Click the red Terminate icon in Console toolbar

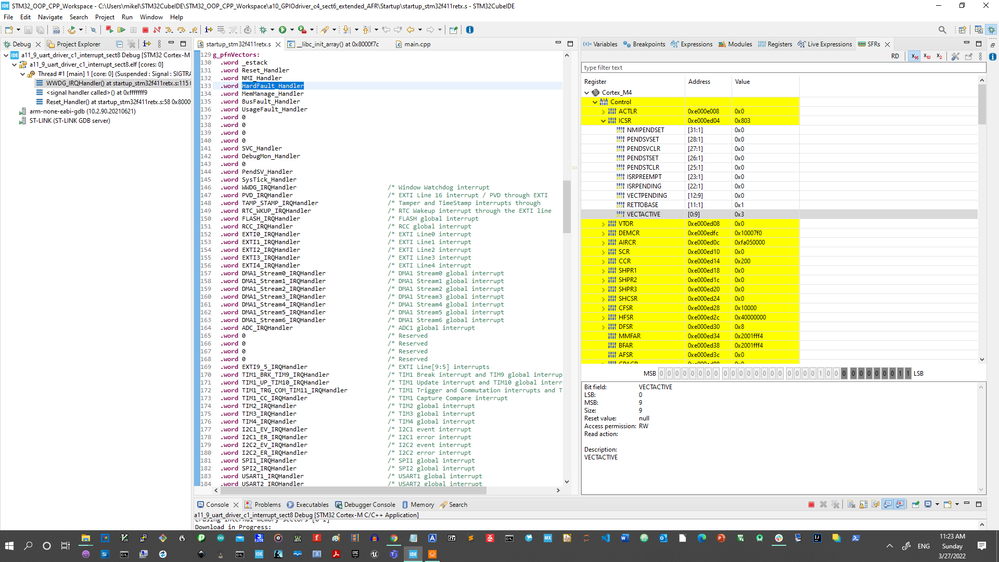(811, 504)
